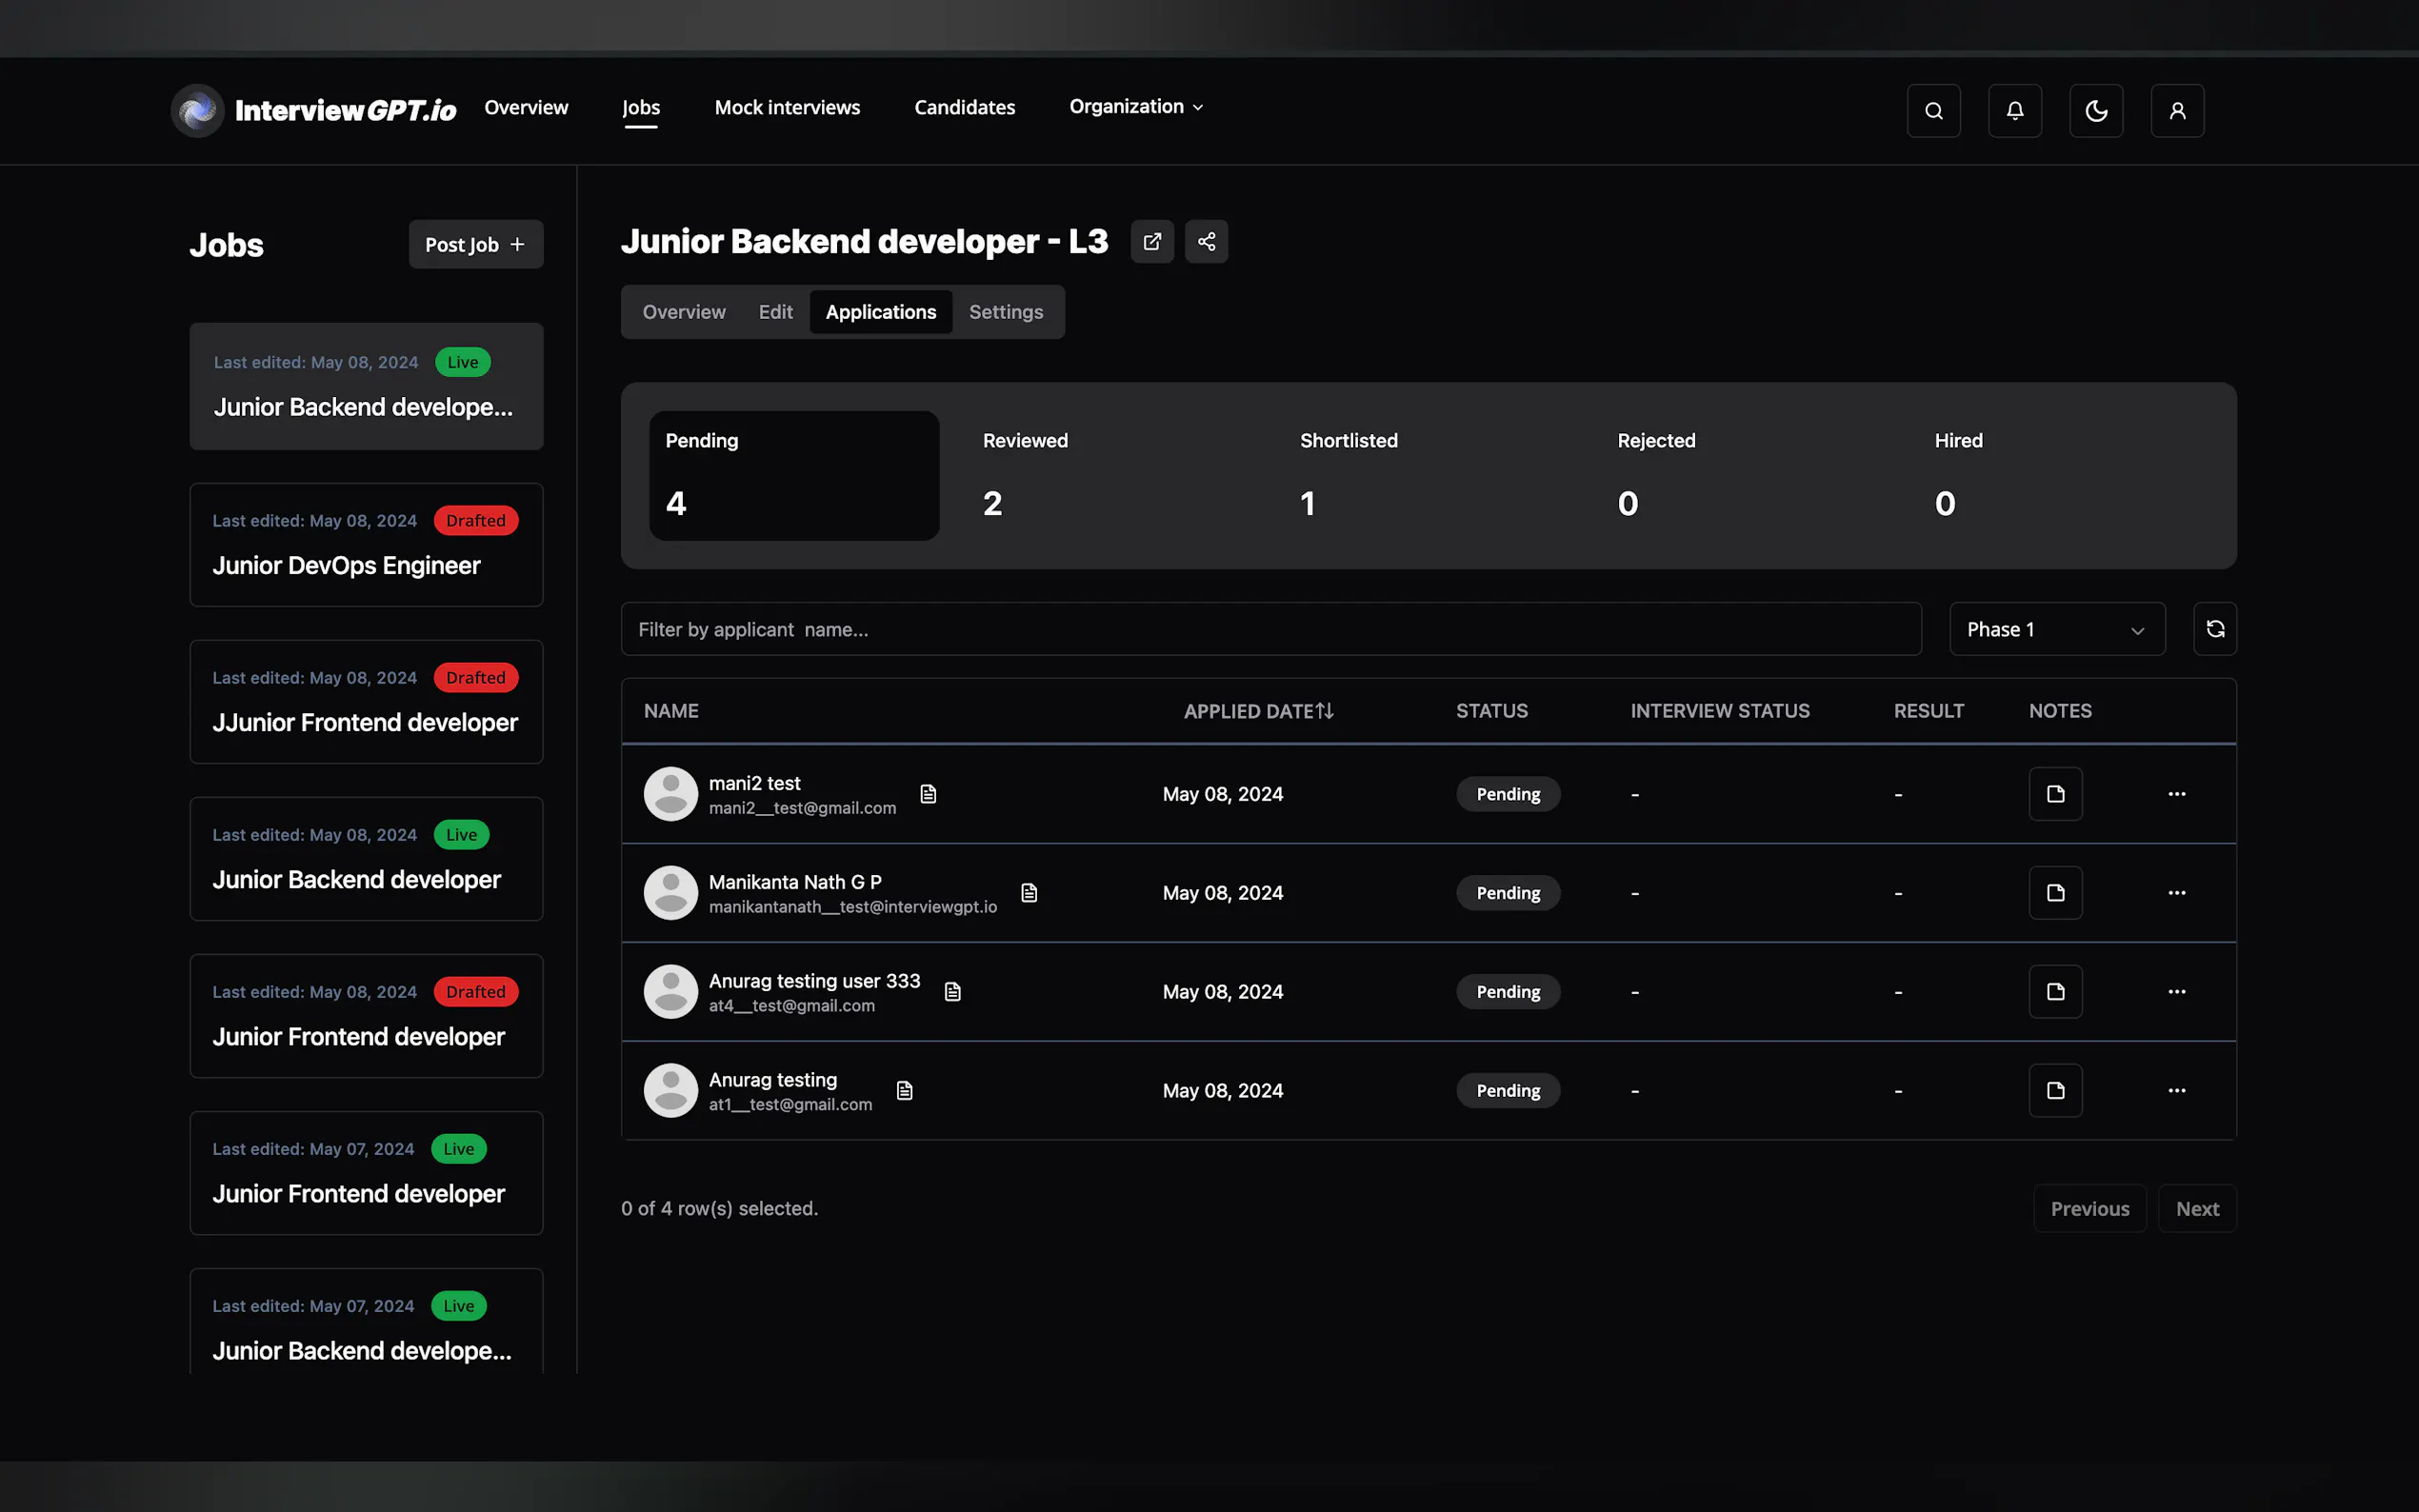Open notes for Manikanta Nath G P

(x=2055, y=893)
